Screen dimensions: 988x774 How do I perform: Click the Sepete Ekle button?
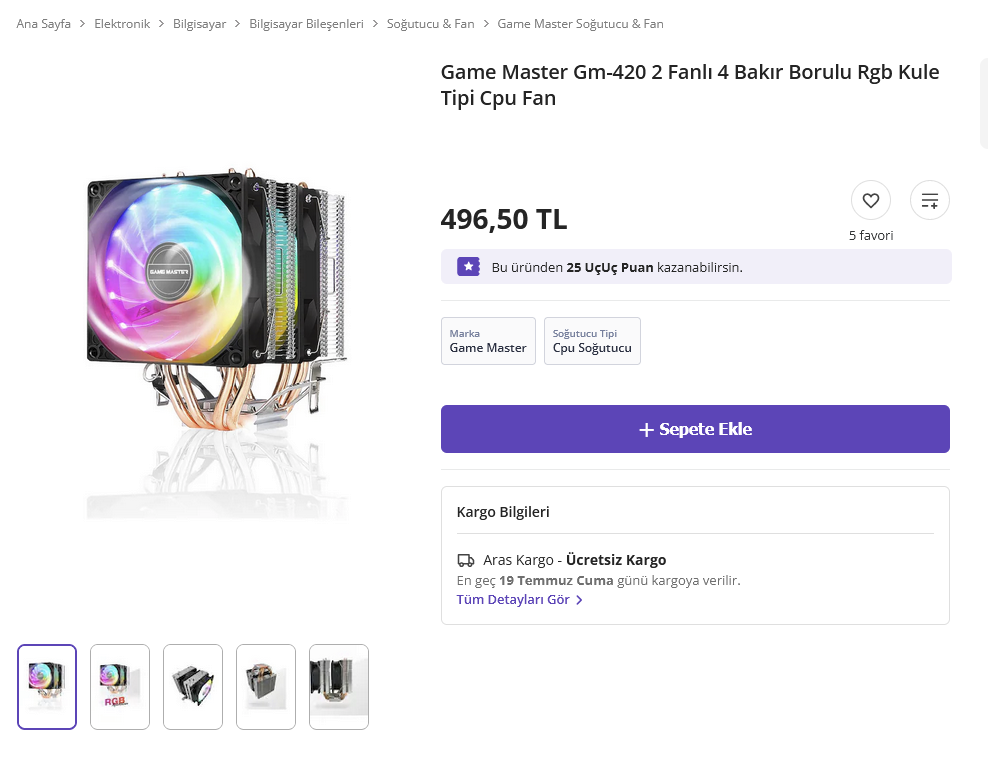(695, 429)
